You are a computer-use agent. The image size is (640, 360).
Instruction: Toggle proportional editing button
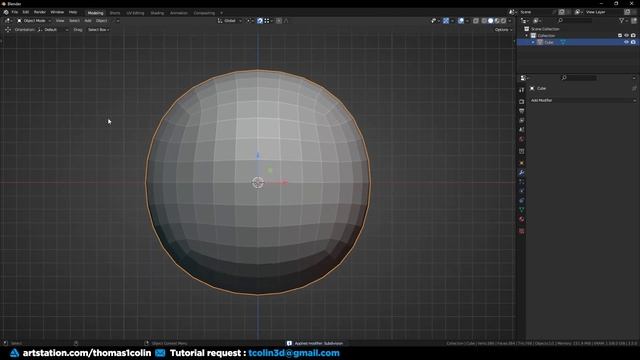click(279, 20)
